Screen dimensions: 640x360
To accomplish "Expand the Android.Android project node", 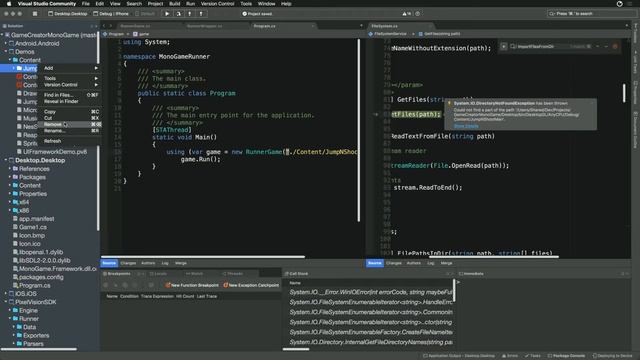I will coord(6,43).
